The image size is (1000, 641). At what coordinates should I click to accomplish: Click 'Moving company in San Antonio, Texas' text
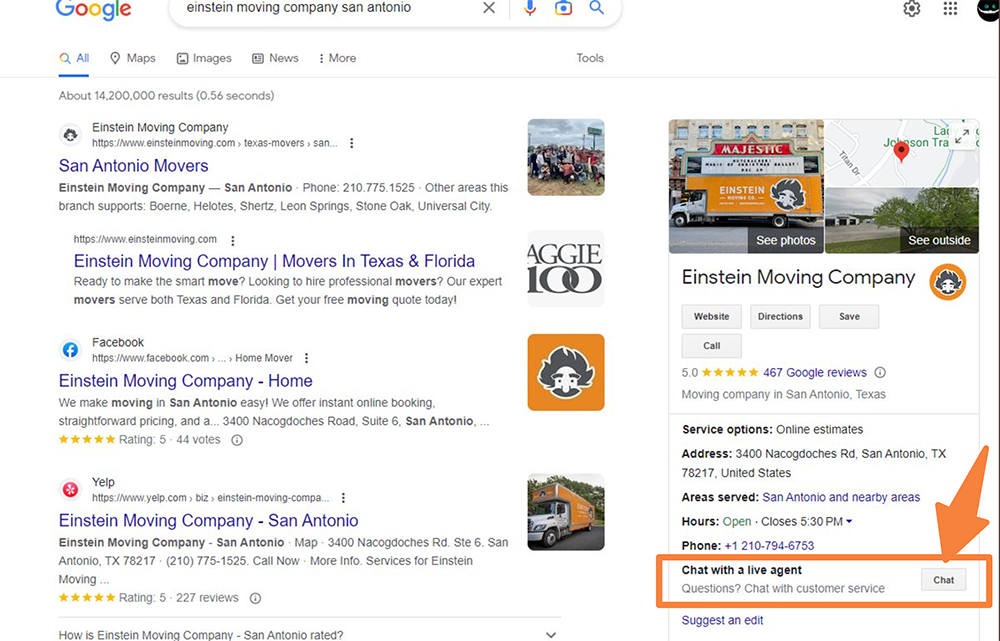click(783, 394)
